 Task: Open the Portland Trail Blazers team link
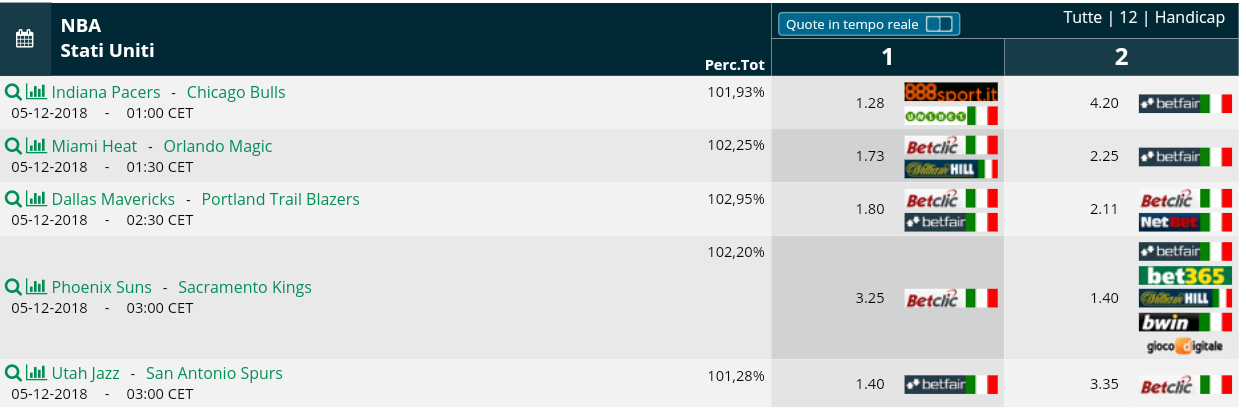pyautogui.click(x=281, y=199)
